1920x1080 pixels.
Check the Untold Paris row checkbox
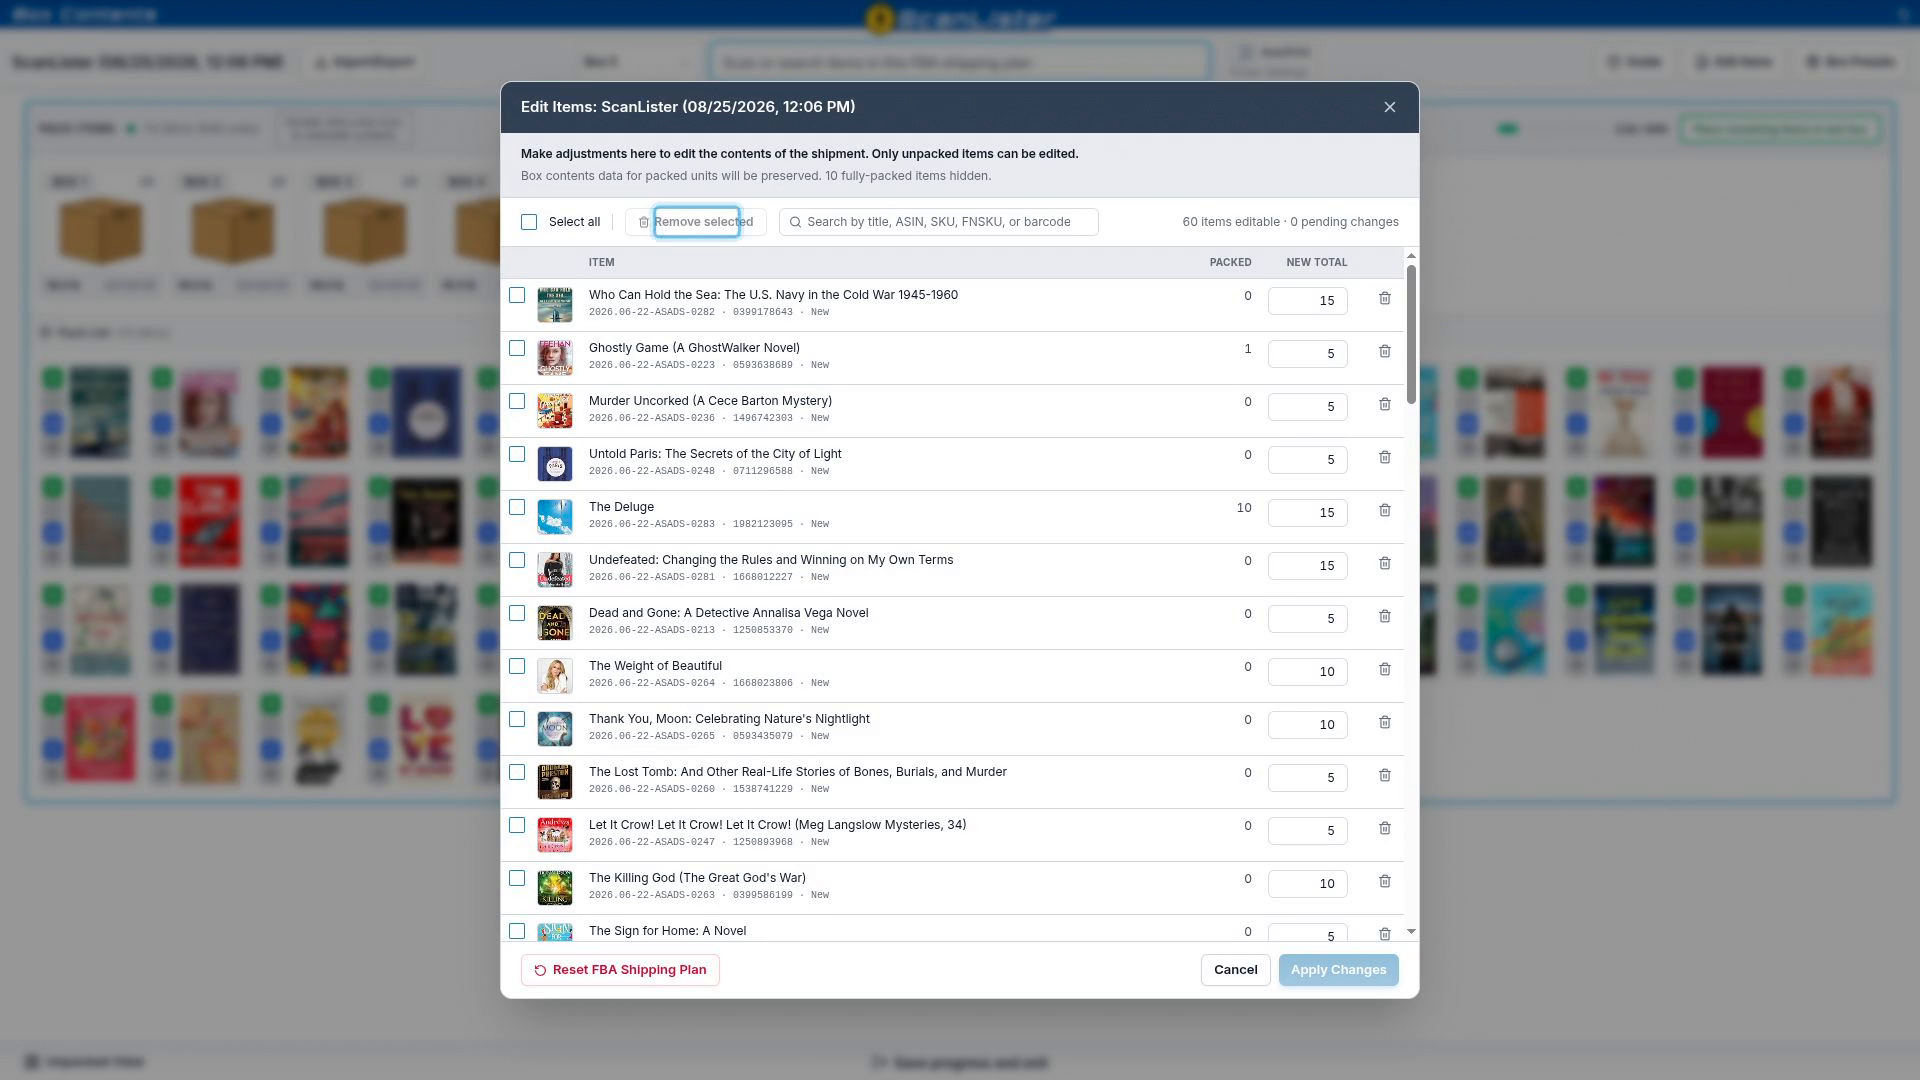(x=517, y=454)
